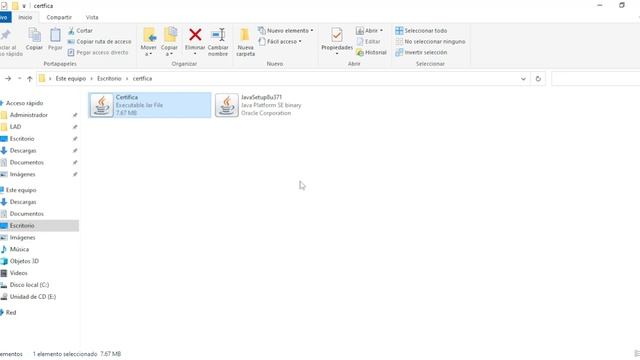Switch to the Inicio ribbon tab

(x=25, y=18)
